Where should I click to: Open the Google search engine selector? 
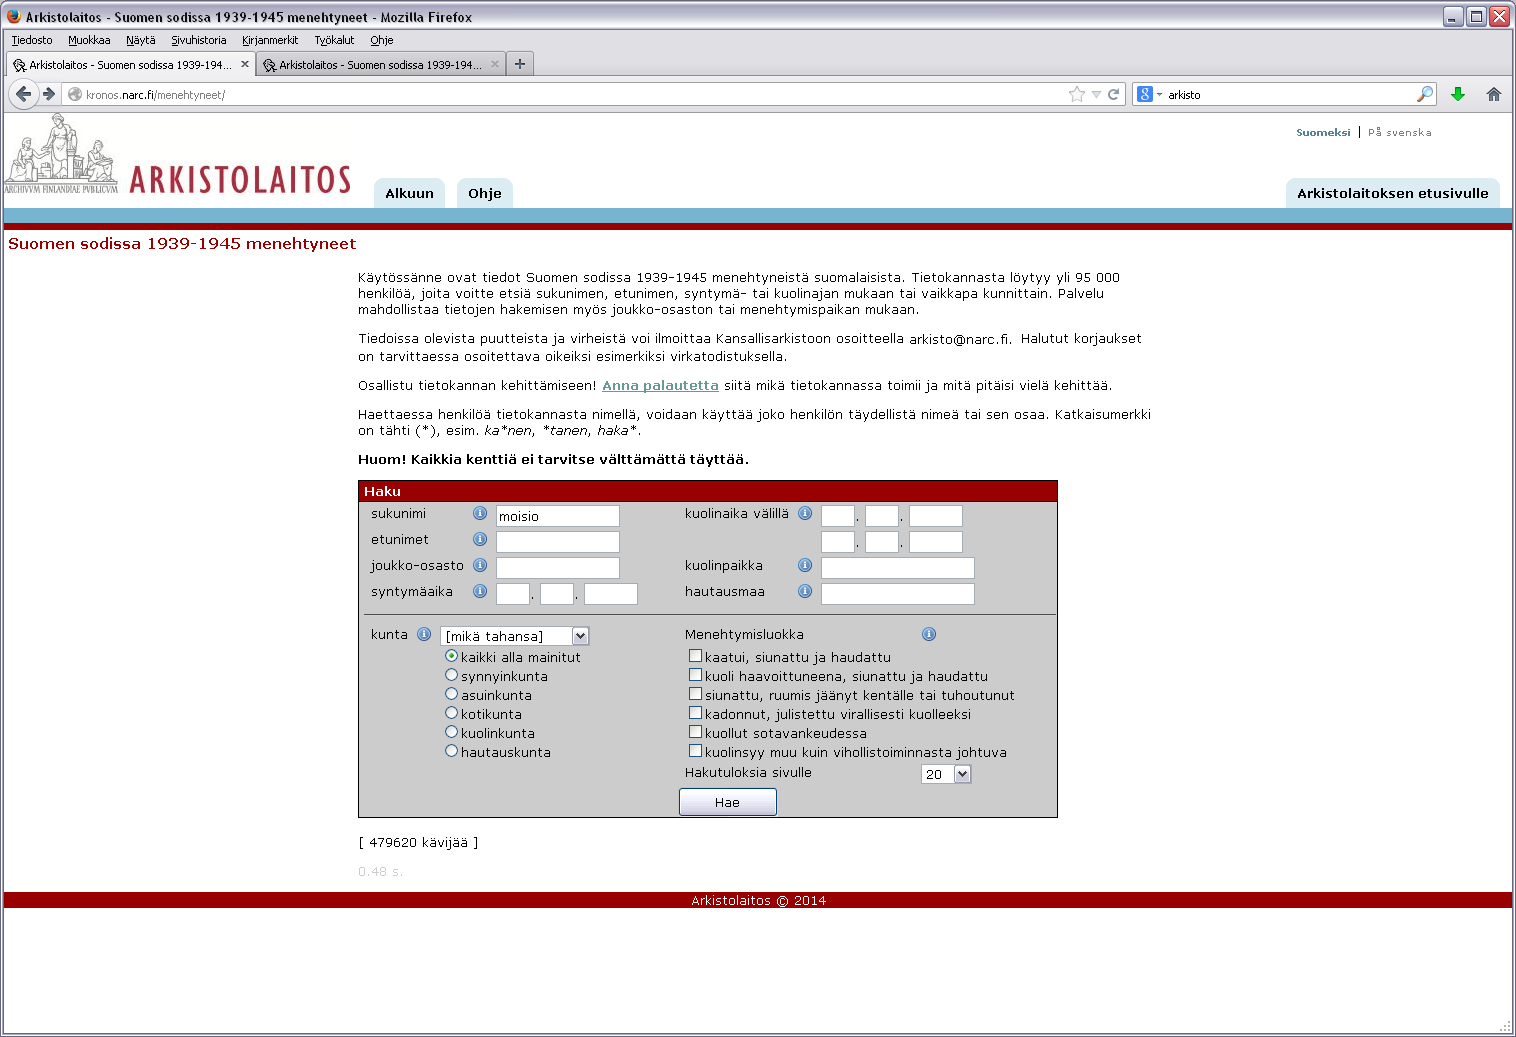pyautogui.click(x=1150, y=94)
